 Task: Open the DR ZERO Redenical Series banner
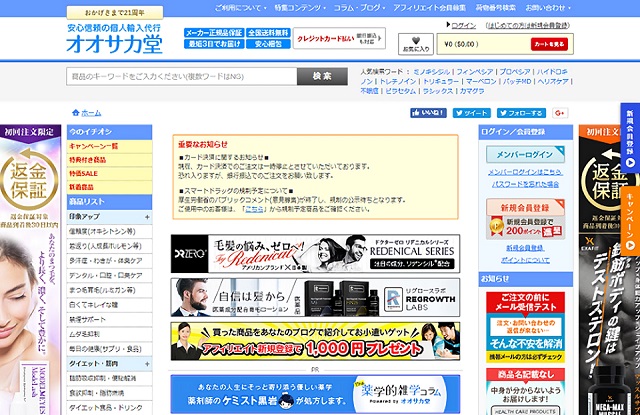[315, 253]
